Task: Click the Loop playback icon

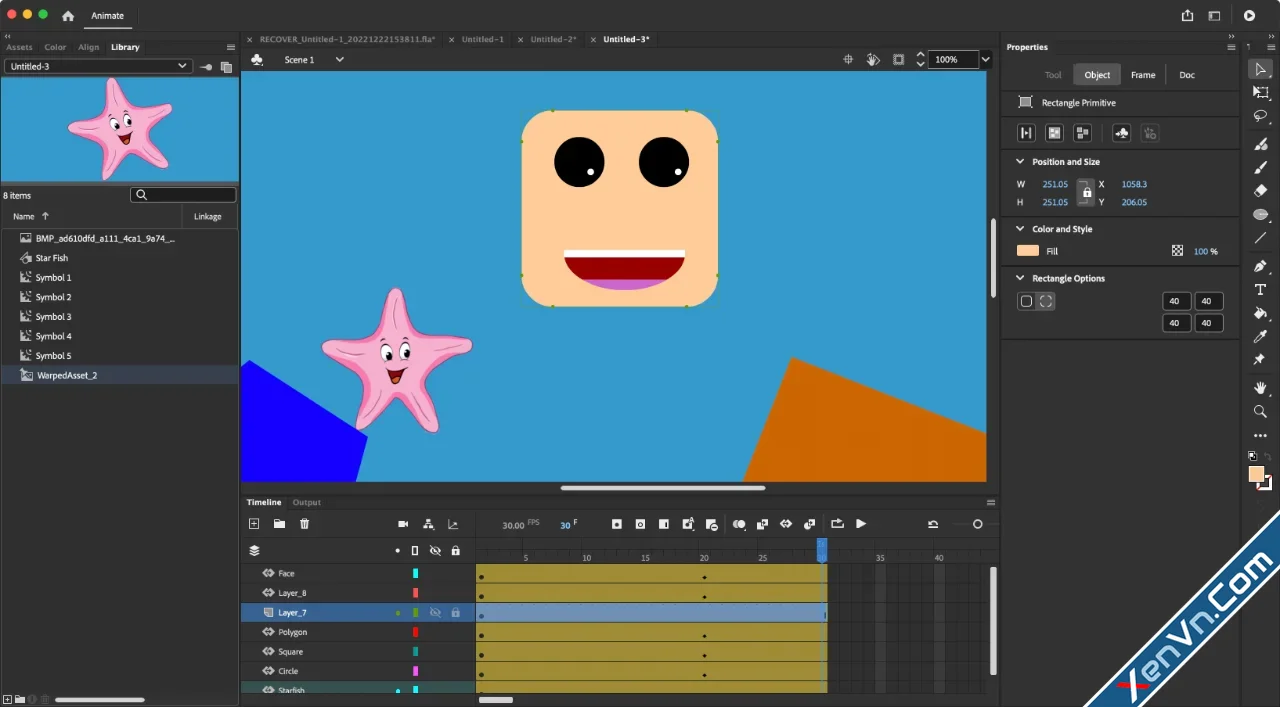Action: 837,524
